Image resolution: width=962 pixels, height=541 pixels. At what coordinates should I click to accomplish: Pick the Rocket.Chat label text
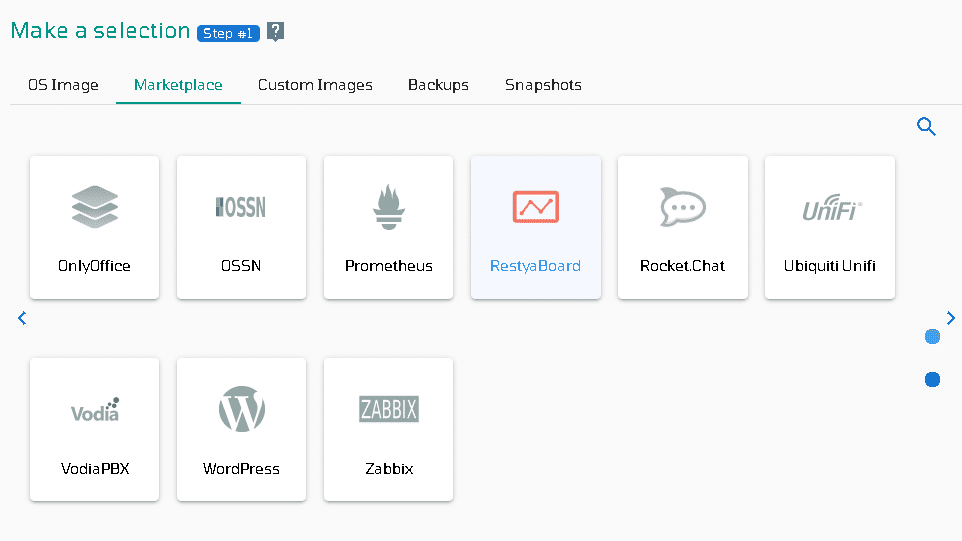click(x=682, y=266)
